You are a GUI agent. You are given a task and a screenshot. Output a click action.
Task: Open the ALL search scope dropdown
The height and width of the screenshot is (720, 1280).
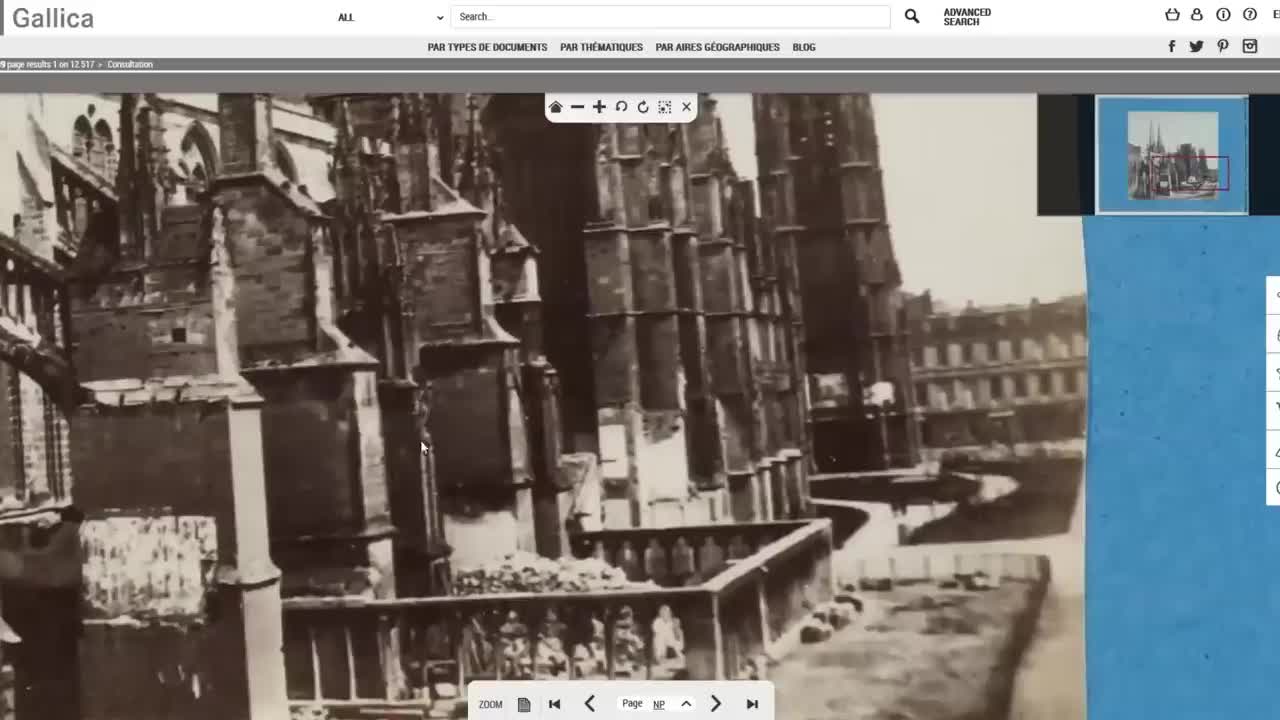tap(390, 17)
